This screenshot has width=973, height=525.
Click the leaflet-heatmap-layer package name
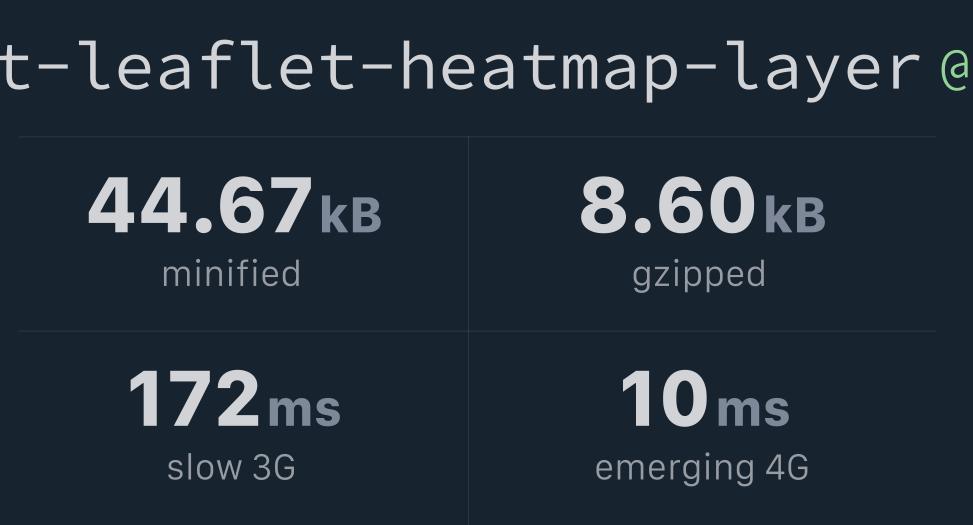click(460, 67)
